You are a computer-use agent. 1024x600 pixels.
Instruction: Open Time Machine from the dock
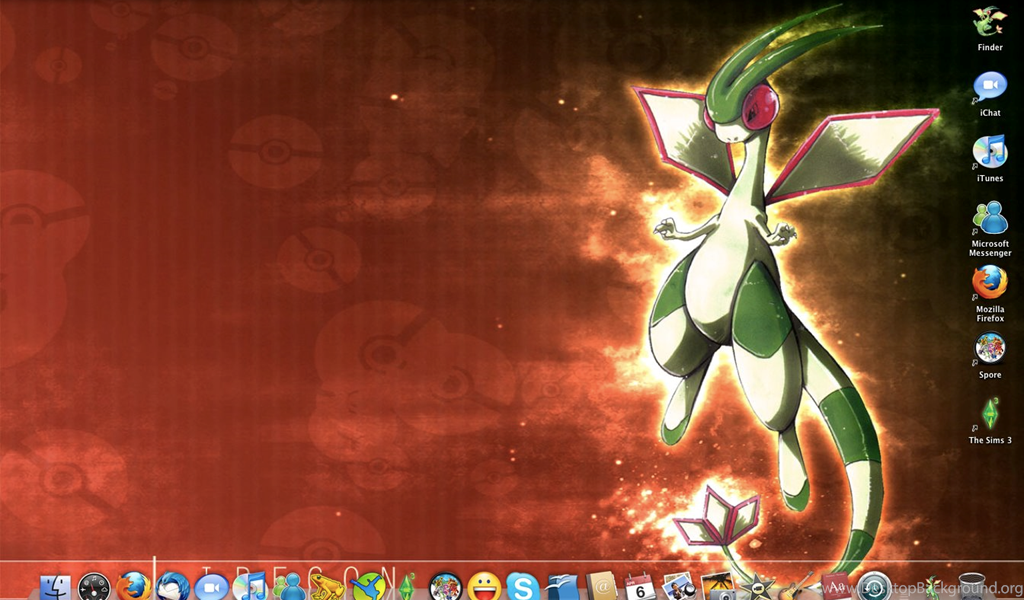[874, 587]
